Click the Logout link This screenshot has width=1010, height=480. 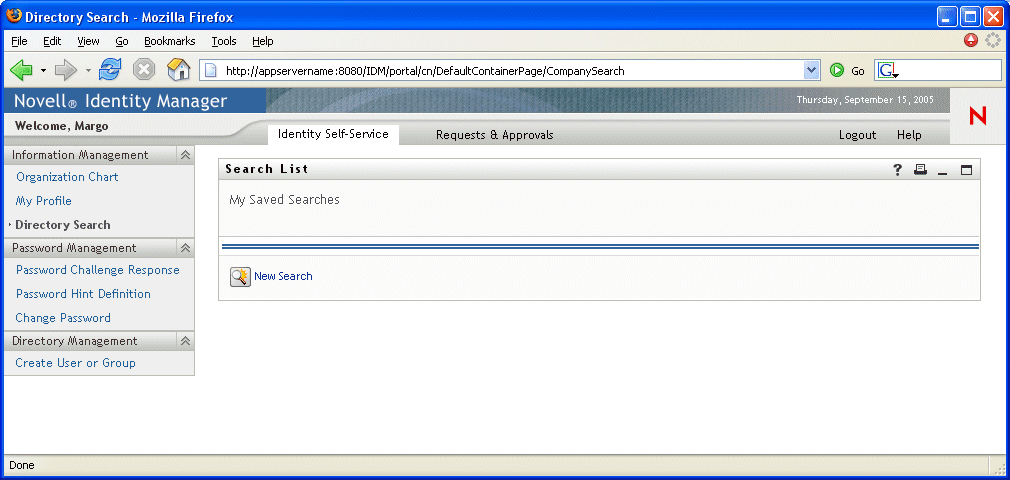tap(857, 135)
